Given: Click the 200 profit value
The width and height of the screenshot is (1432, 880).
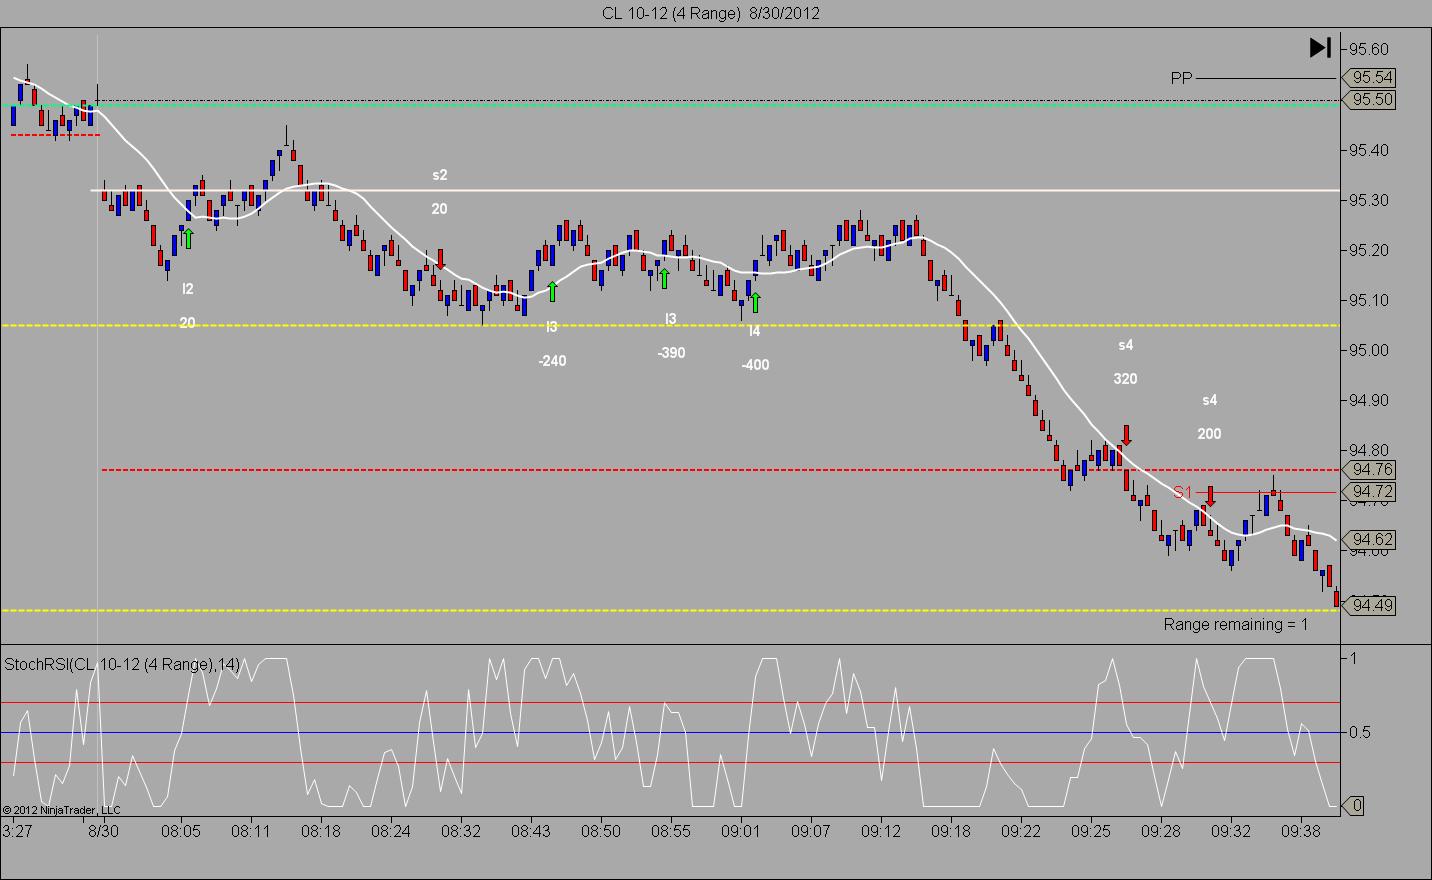Looking at the screenshot, I should (x=1210, y=434).
